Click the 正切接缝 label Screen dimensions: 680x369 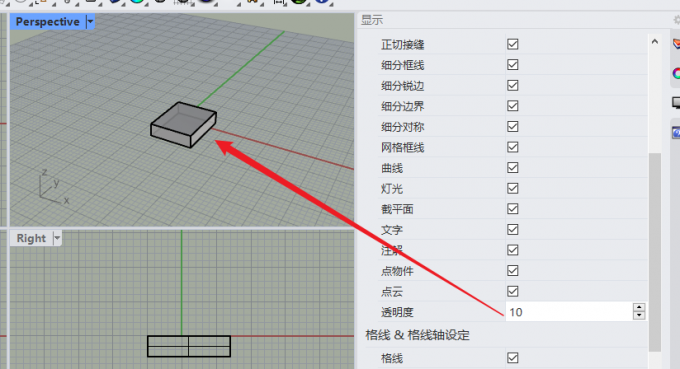(x=402, y=45)
